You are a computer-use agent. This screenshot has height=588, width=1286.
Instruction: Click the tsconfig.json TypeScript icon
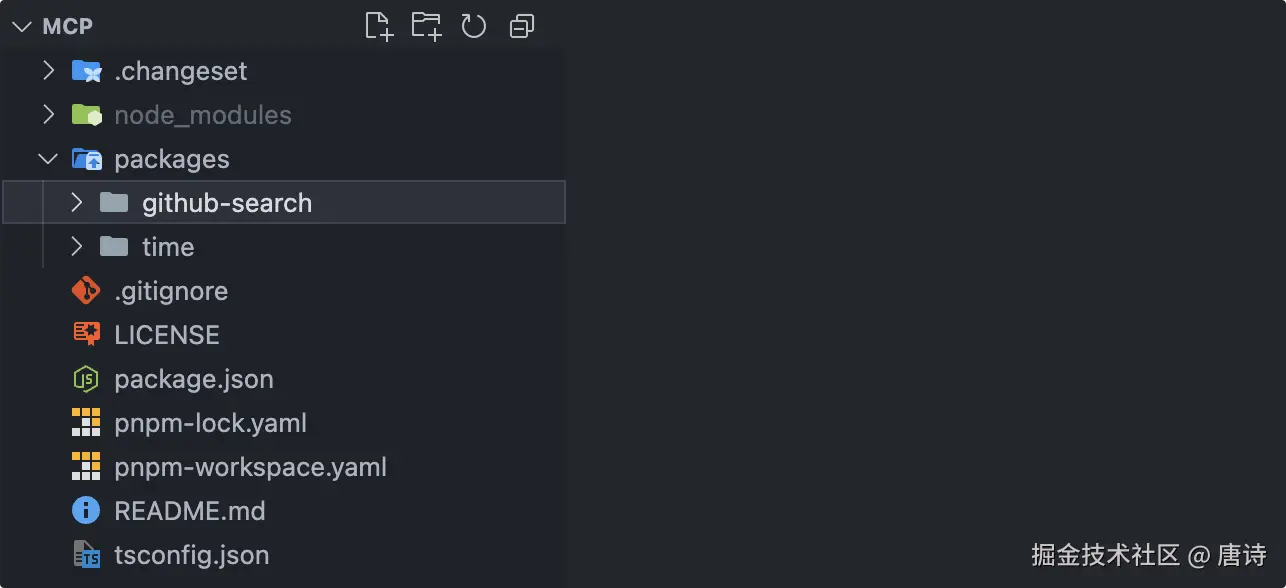coord(87,555)
